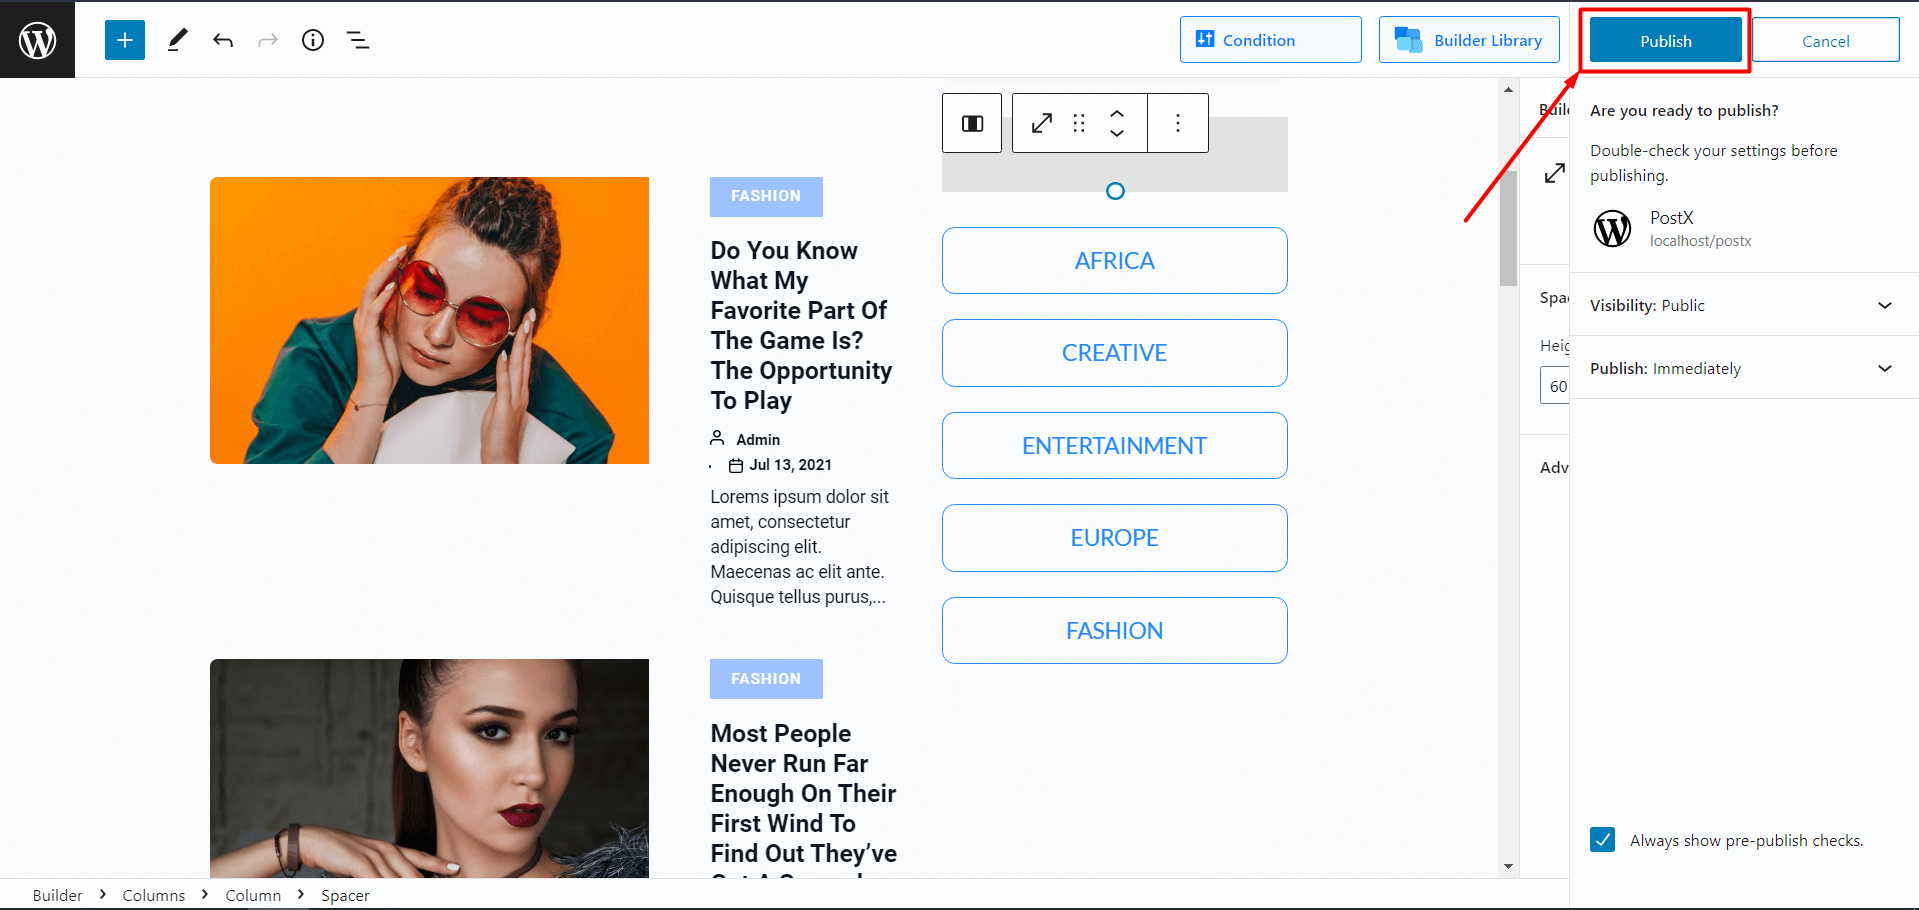
Task: Open the list view outline icon
Action: pyautogui.click(x=358, y=40)
